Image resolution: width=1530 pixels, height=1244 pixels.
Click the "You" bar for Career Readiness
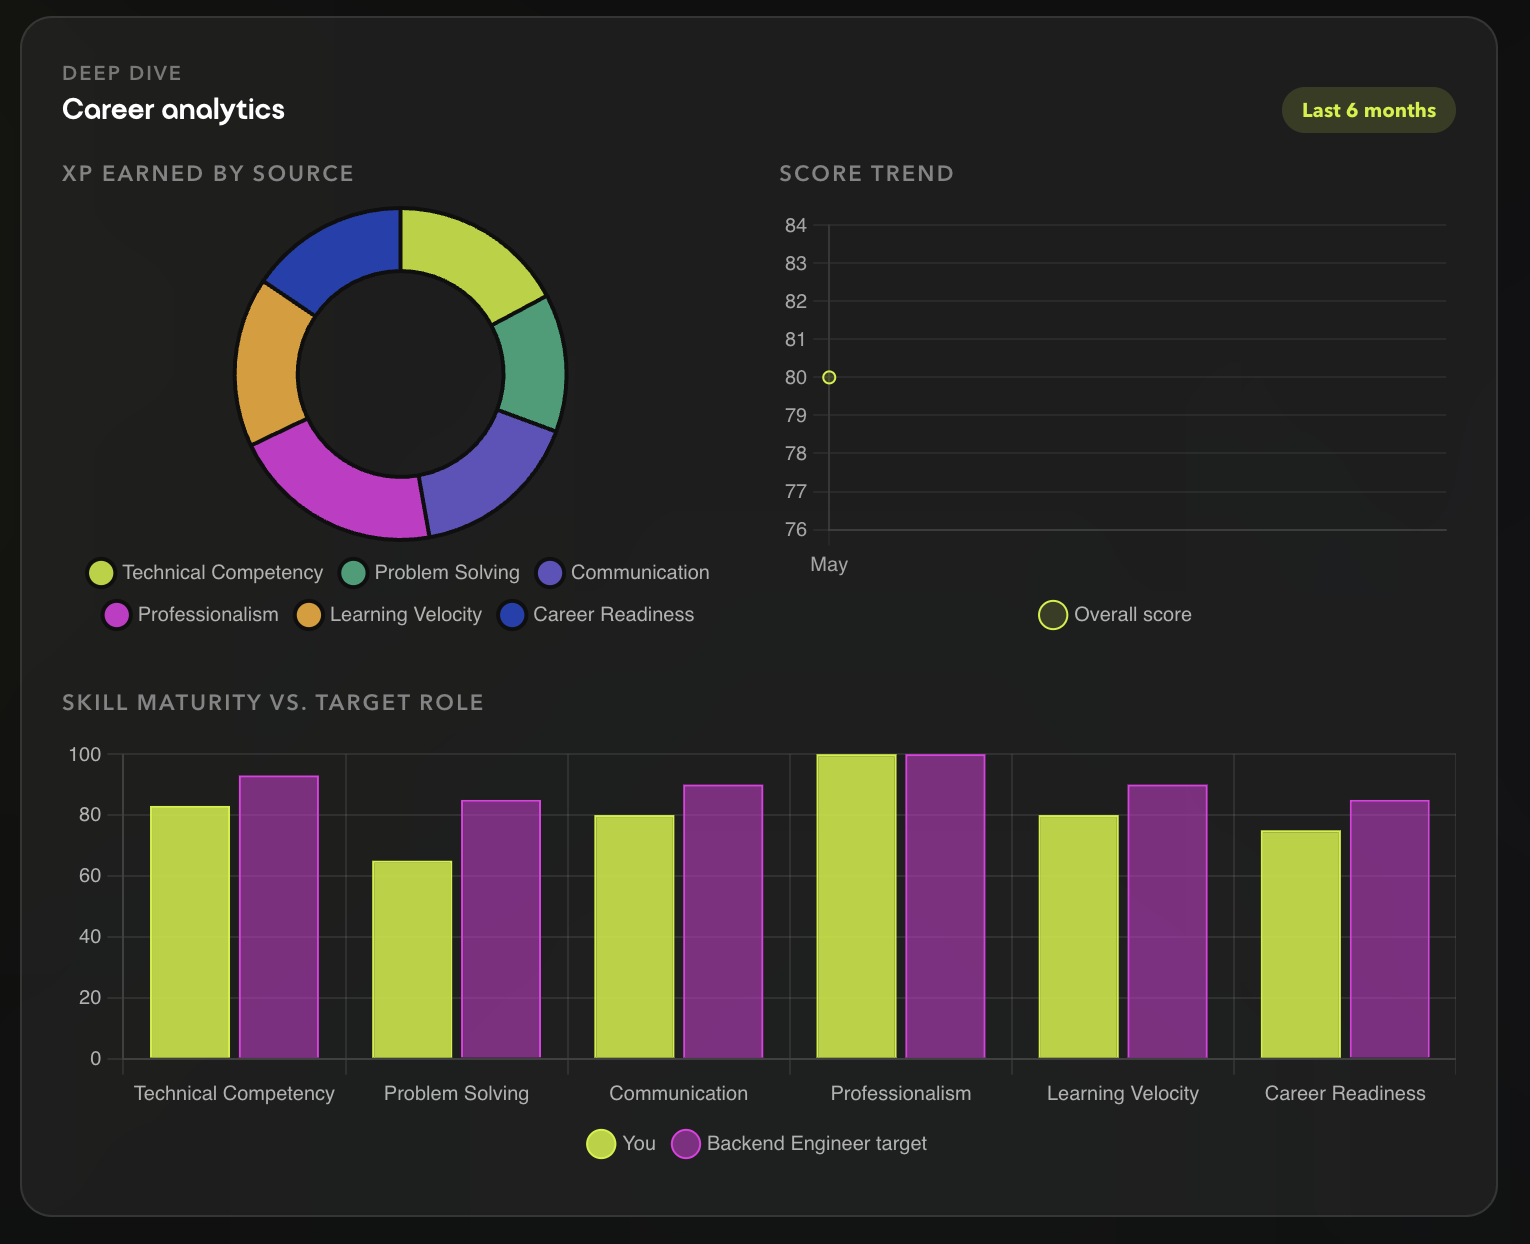[x=1301, y=944]
